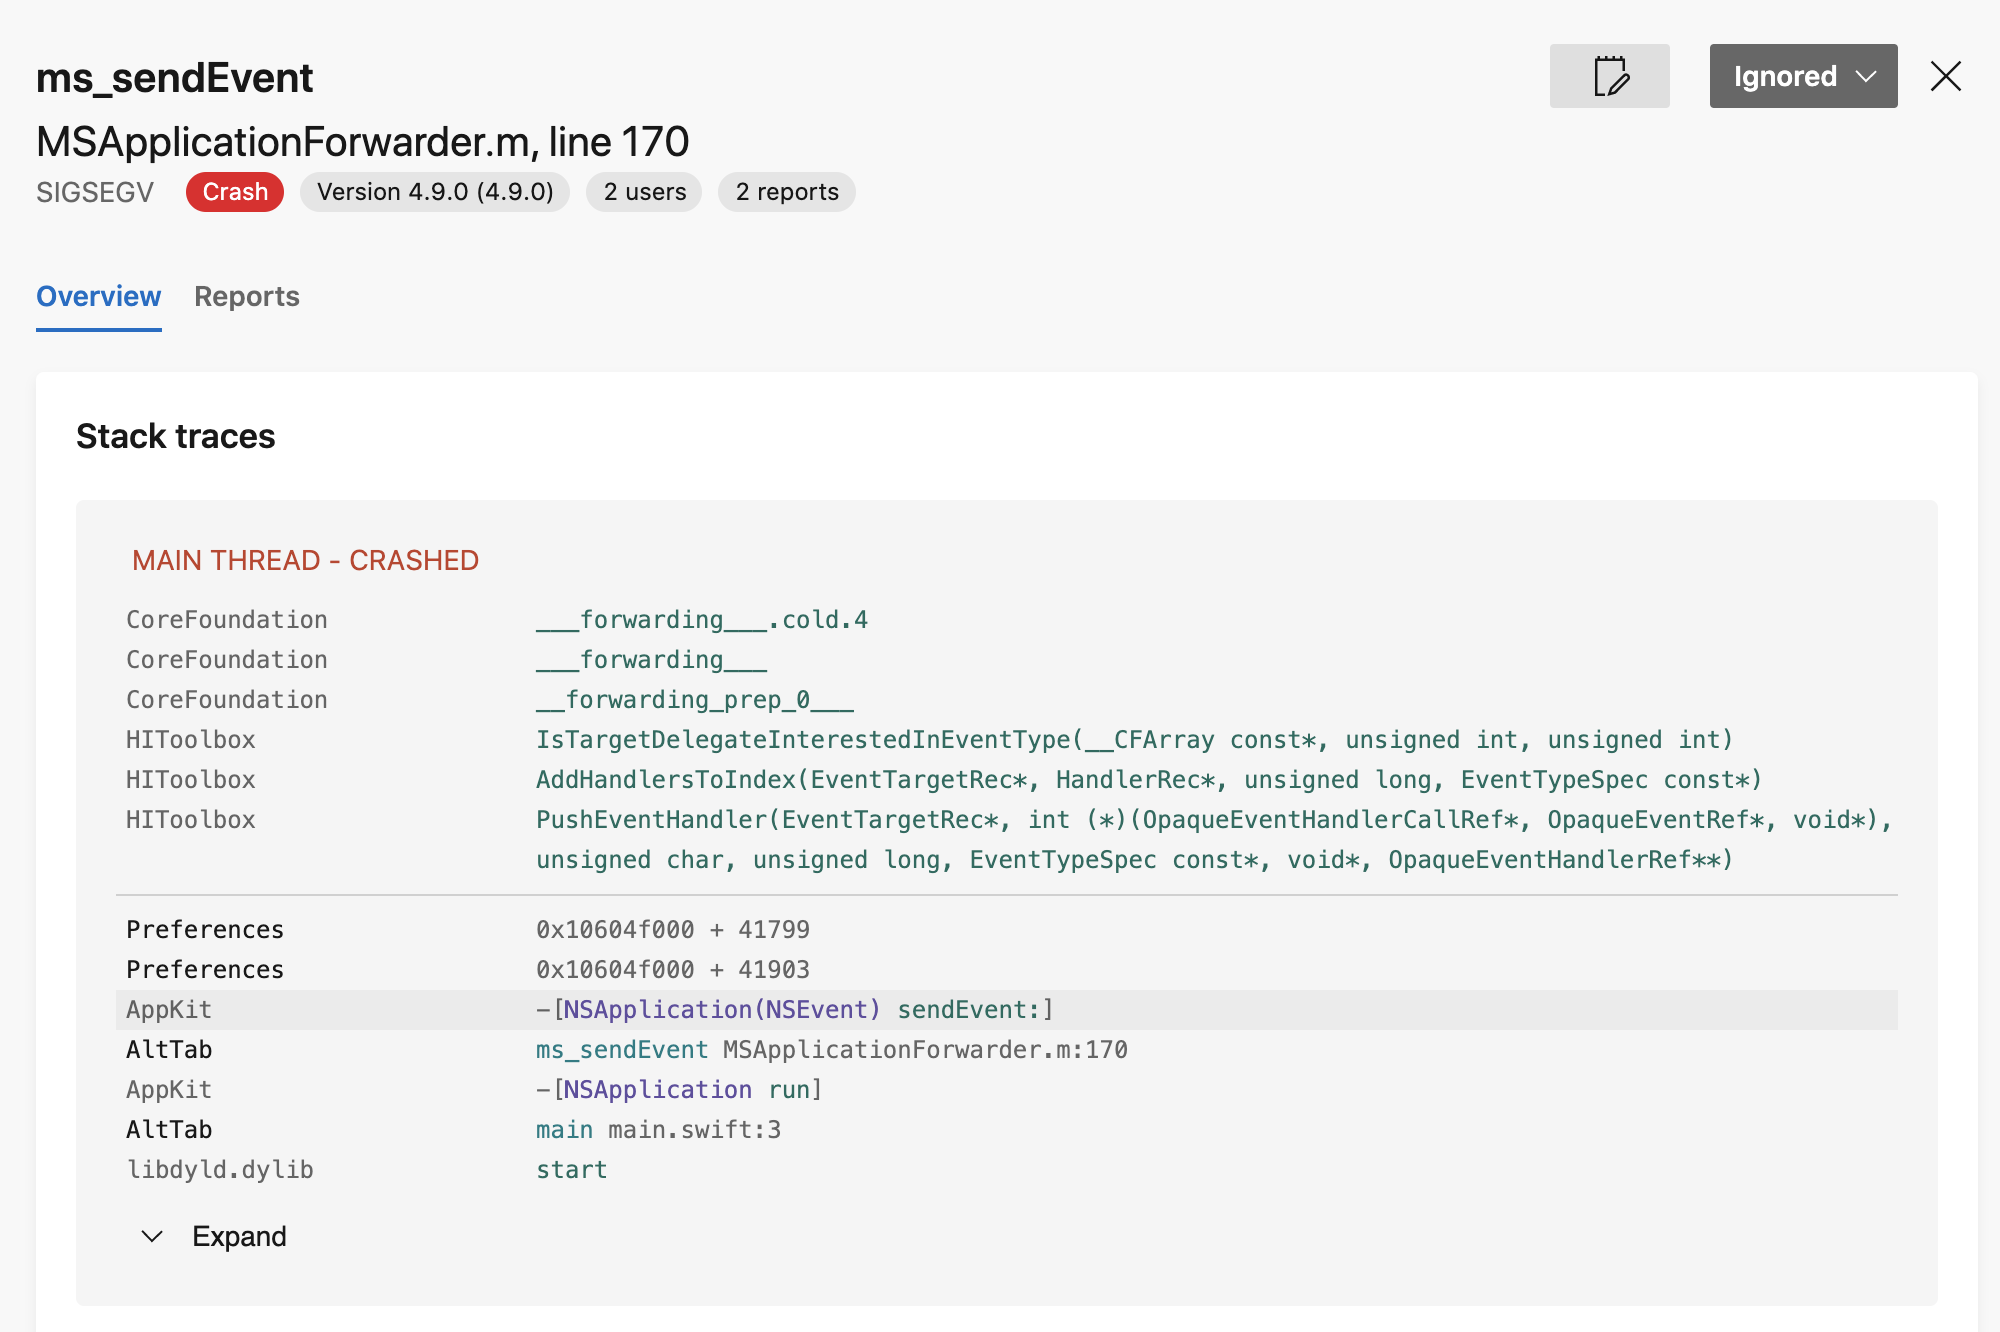
Task: Open the Ignored status dropdown
Action: (1802, 76)
